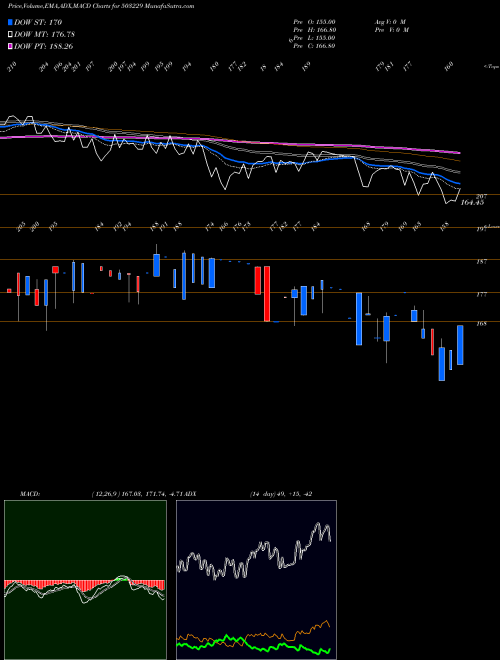Click the 177 price level label
500x660 pixels.
[481, 295]
